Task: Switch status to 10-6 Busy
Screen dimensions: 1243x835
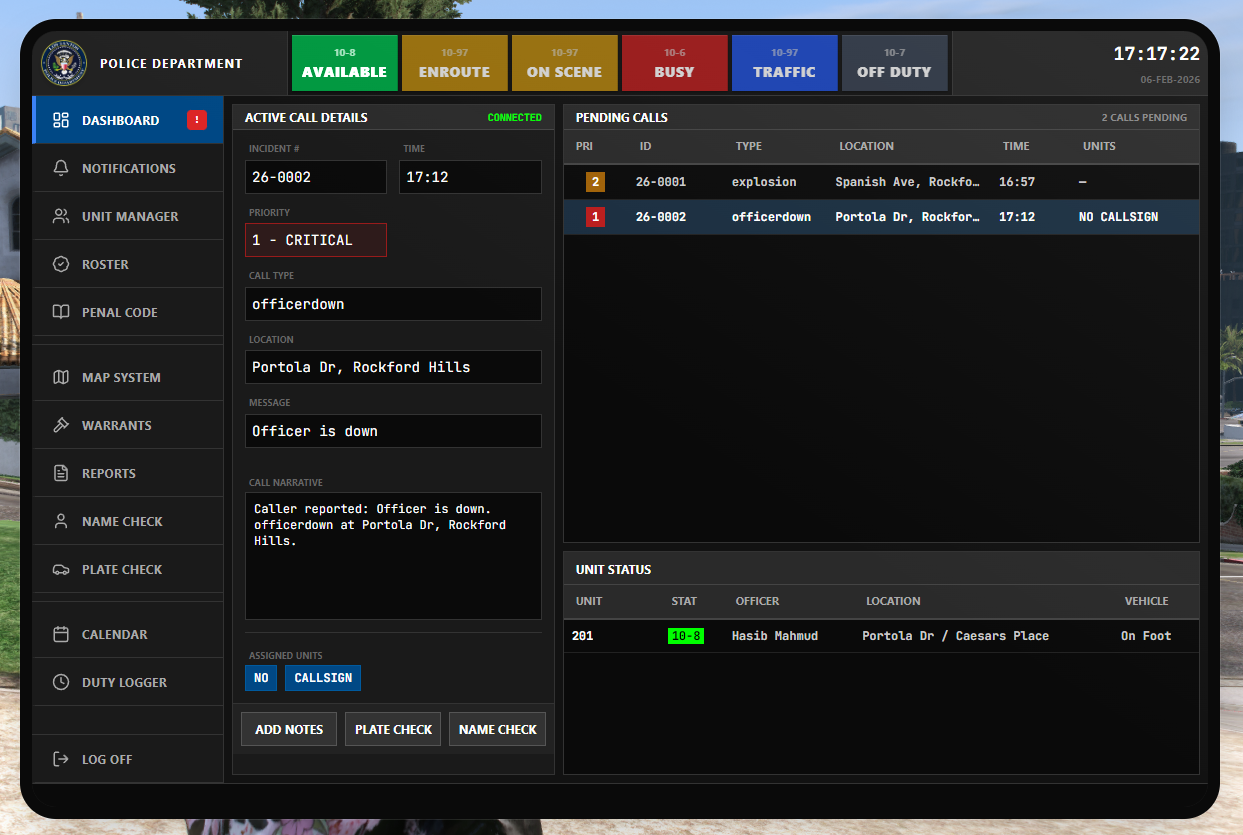Action: click(674, 63)
